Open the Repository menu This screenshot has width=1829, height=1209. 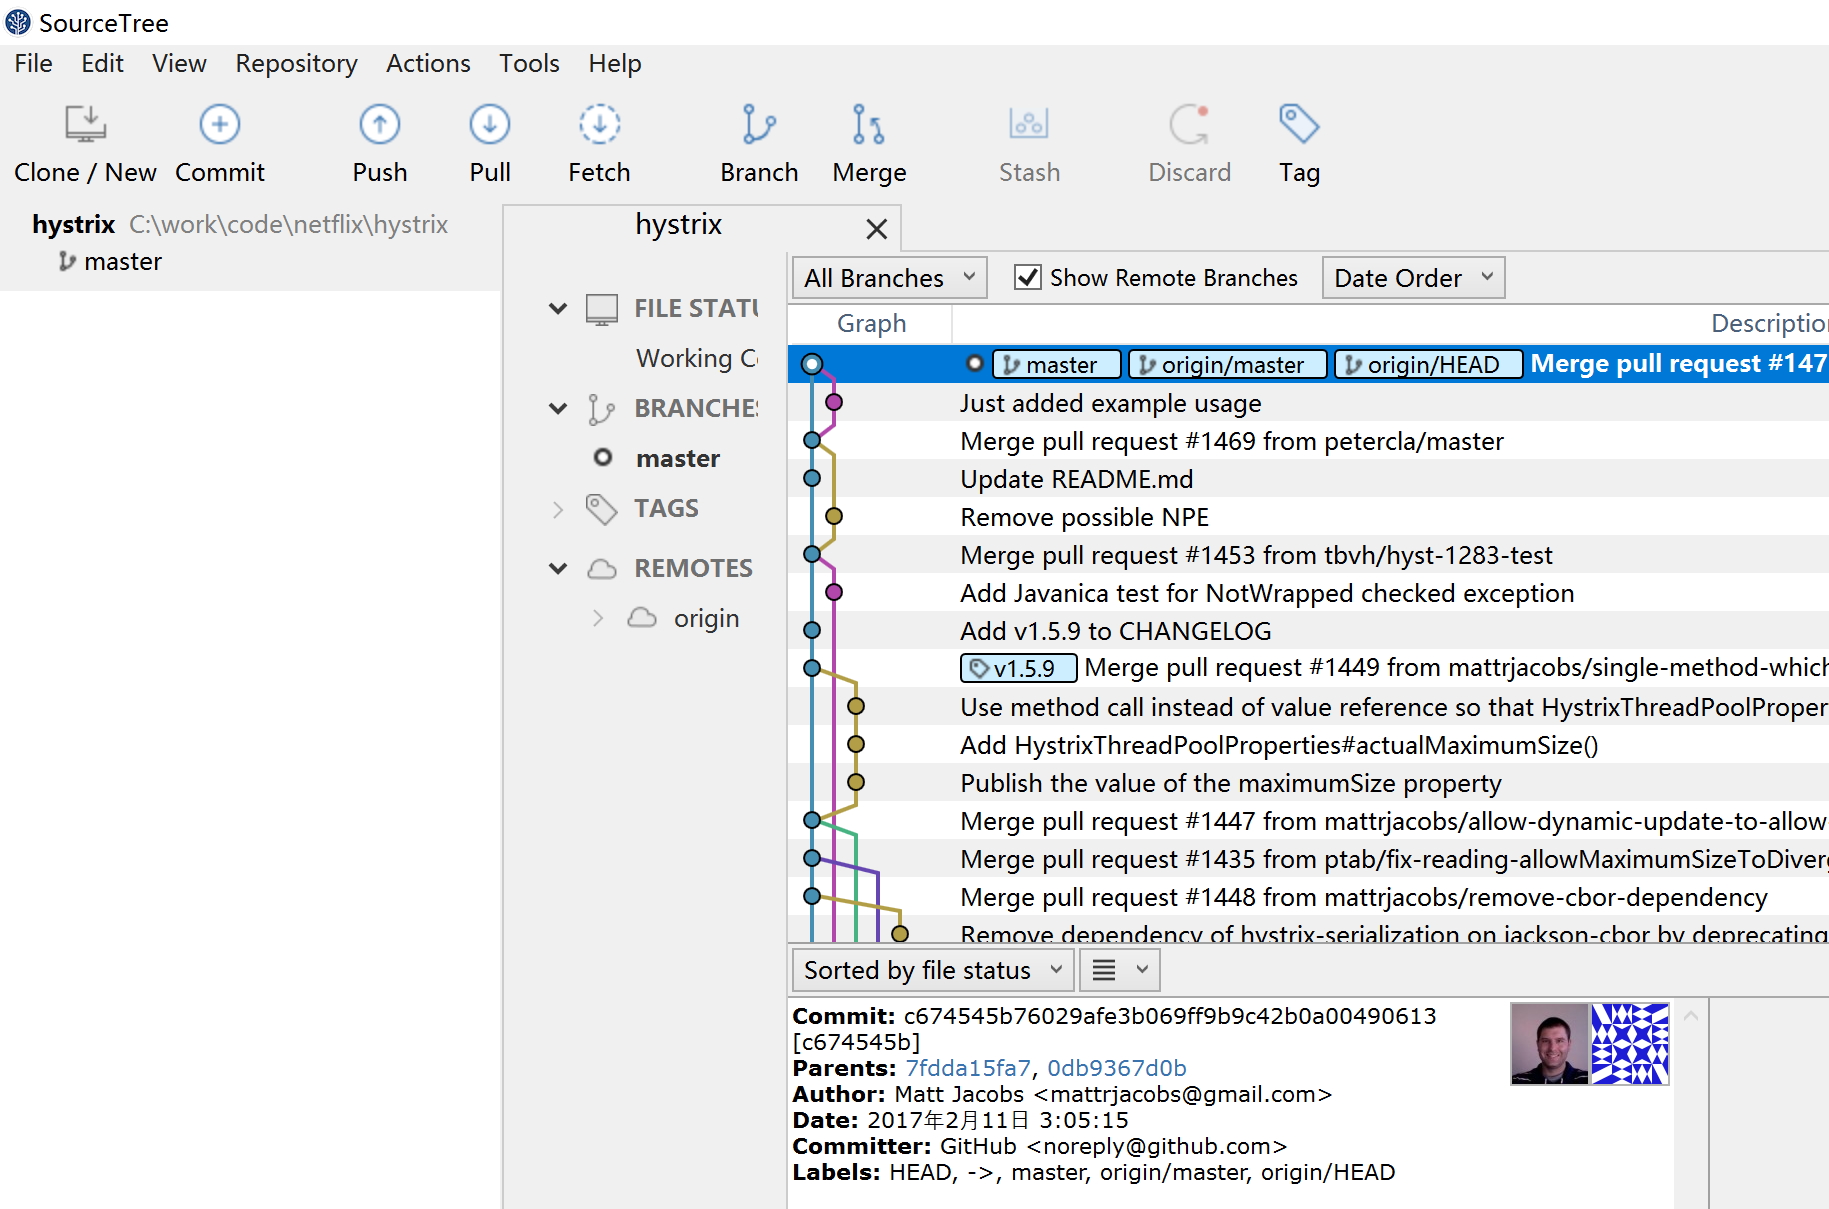click(x=296, y=64)
